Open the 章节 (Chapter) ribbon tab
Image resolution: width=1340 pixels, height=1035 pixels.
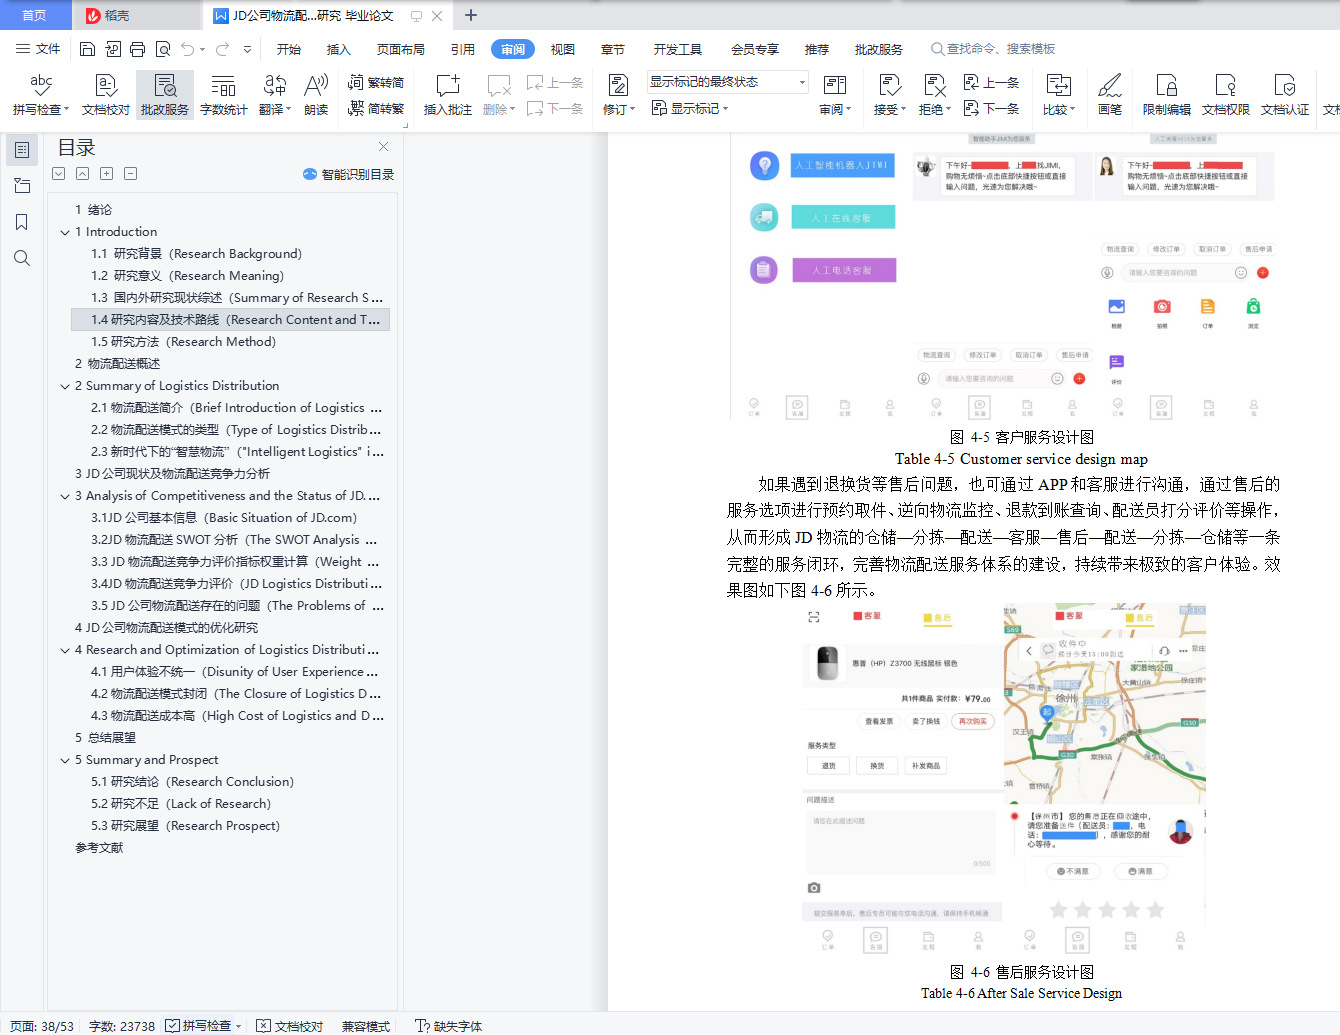tap(613, 49)
